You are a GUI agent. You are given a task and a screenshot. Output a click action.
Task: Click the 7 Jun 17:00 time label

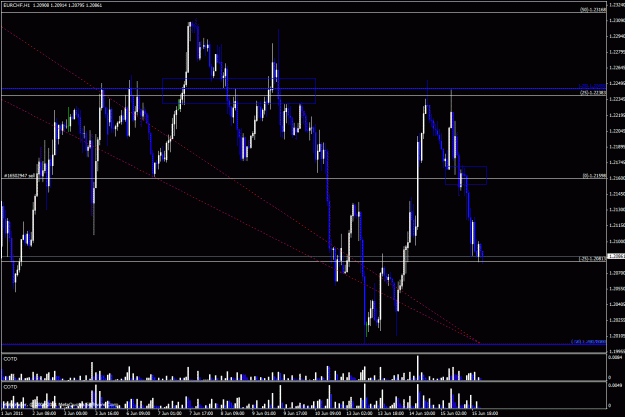[x=201, y=413]
